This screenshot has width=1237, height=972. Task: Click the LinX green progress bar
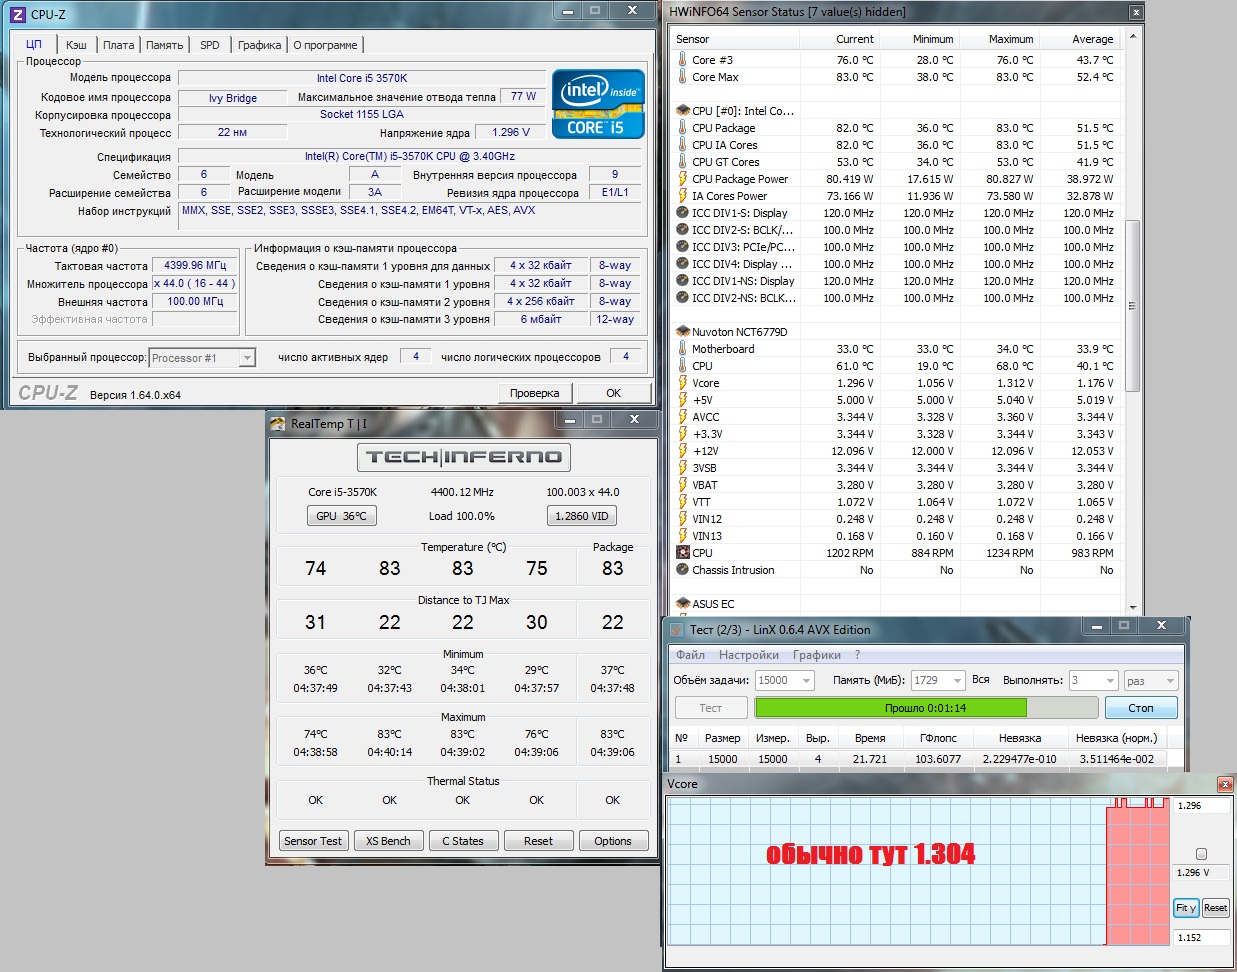890,708
